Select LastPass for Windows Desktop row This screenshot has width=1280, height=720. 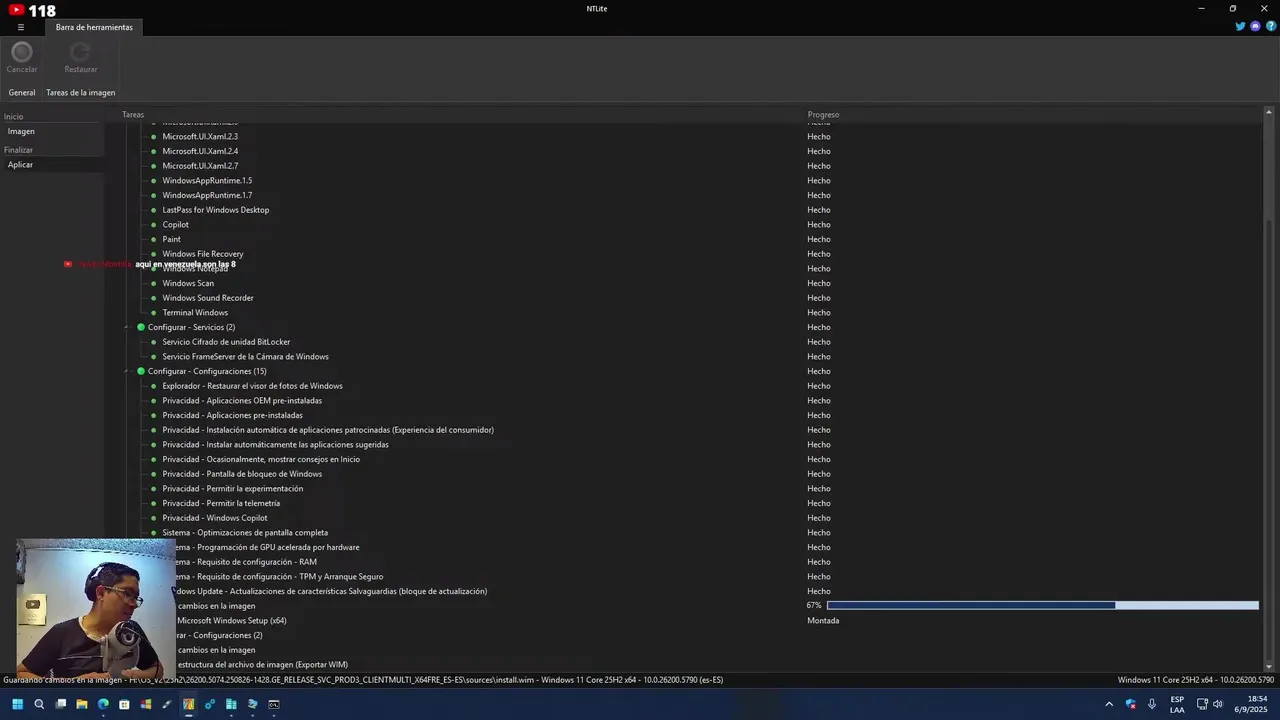[x=216, y=210]
